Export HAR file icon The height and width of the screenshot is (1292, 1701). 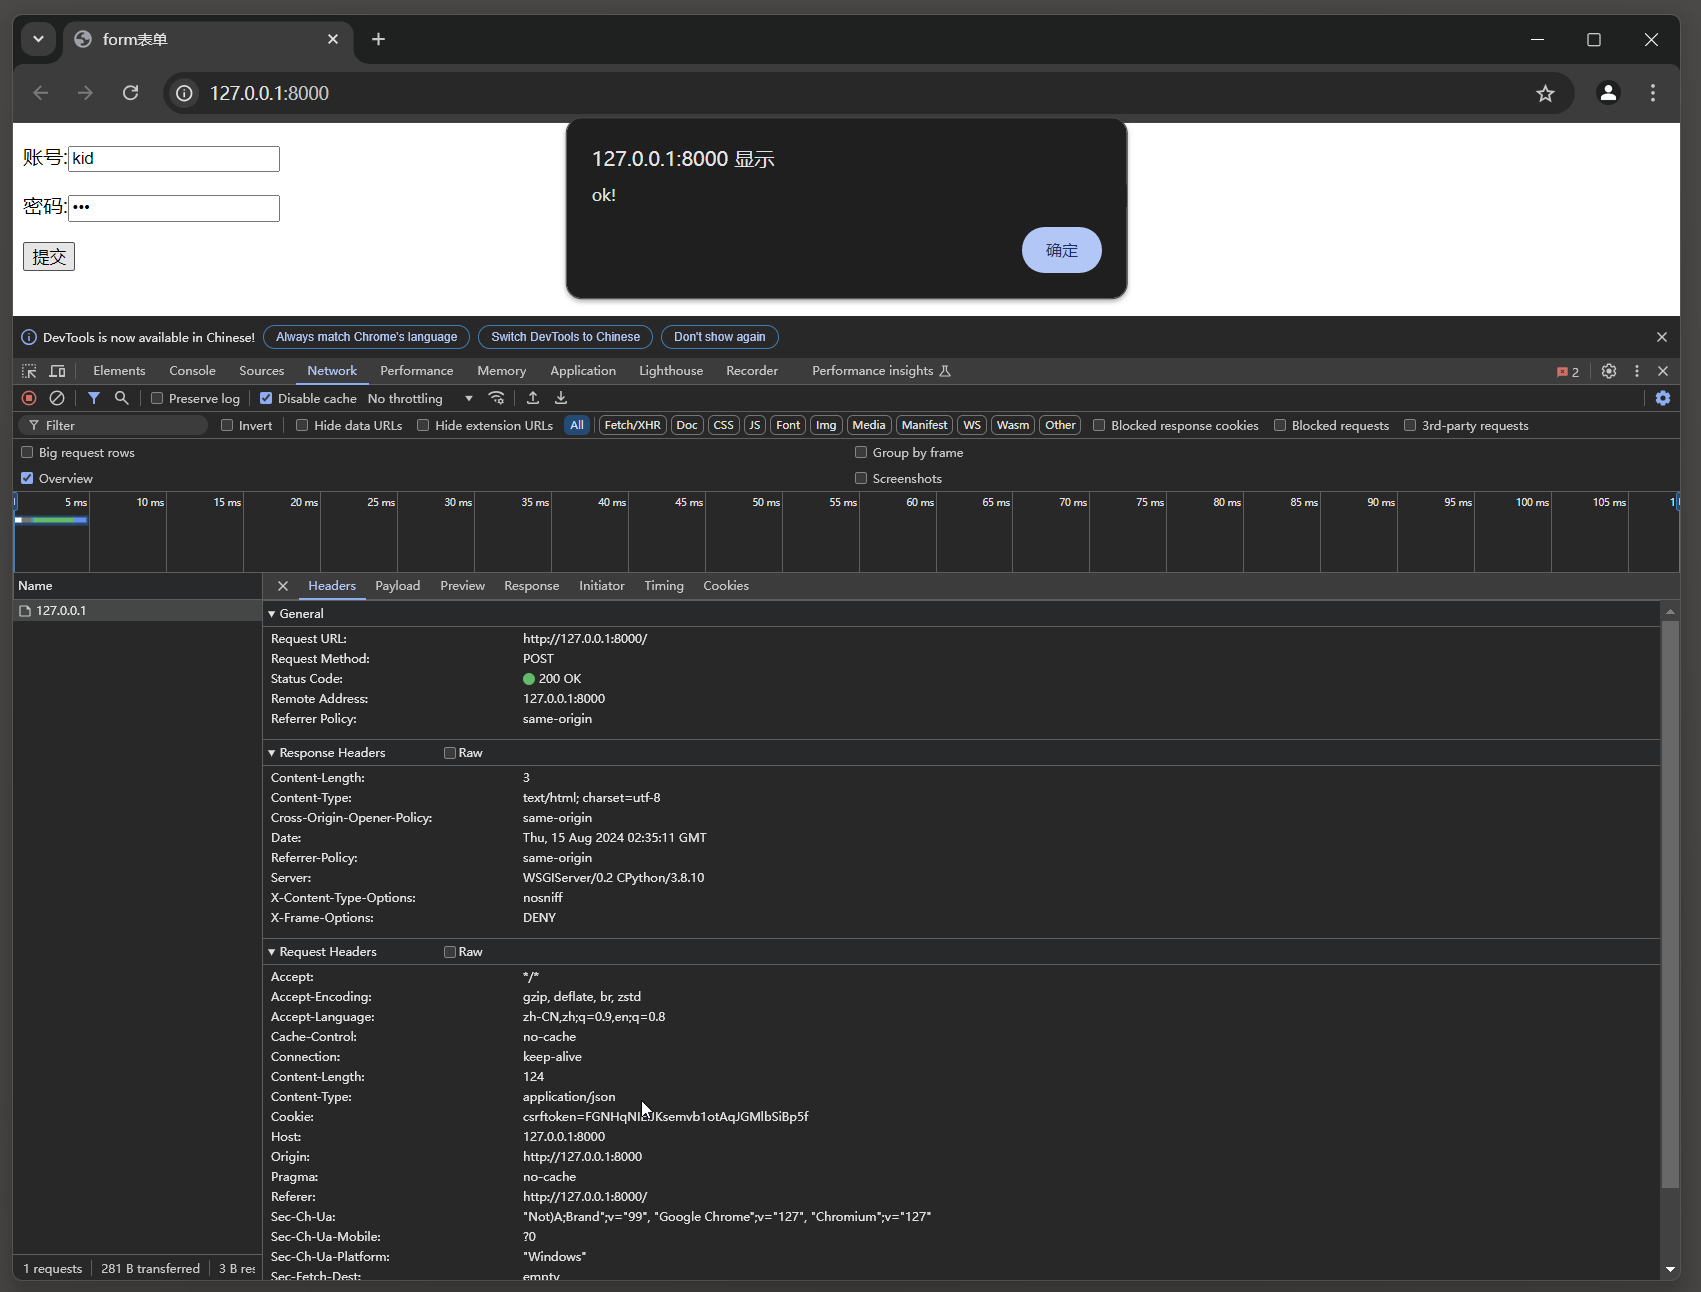point(561,398)
